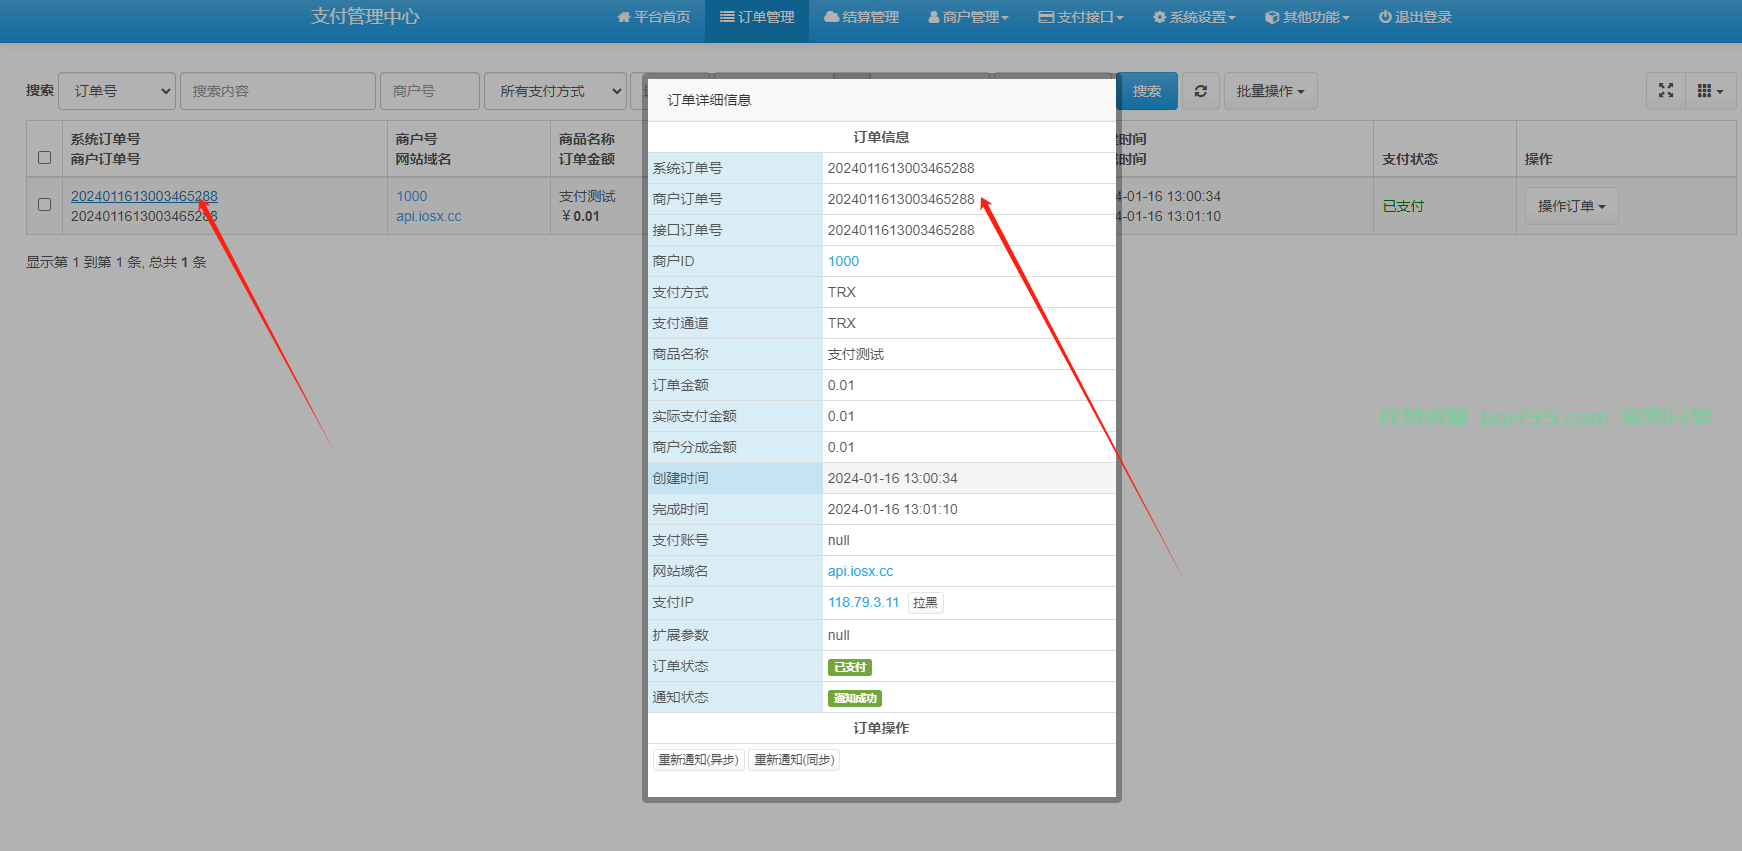This screenshot has width=1742, height=851.
Task: Tick the checkbox for order row
Action: coord(44,204)
